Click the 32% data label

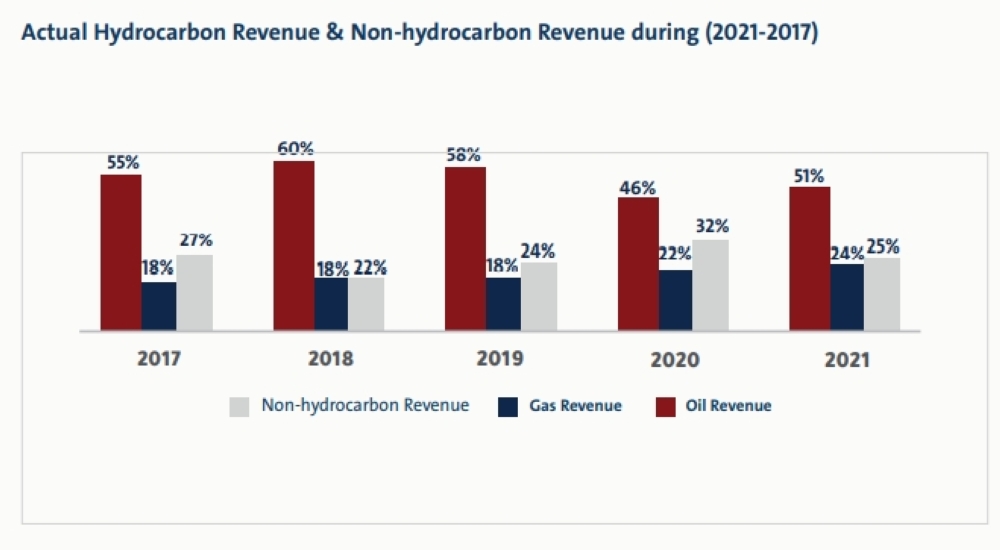[712, 226]
